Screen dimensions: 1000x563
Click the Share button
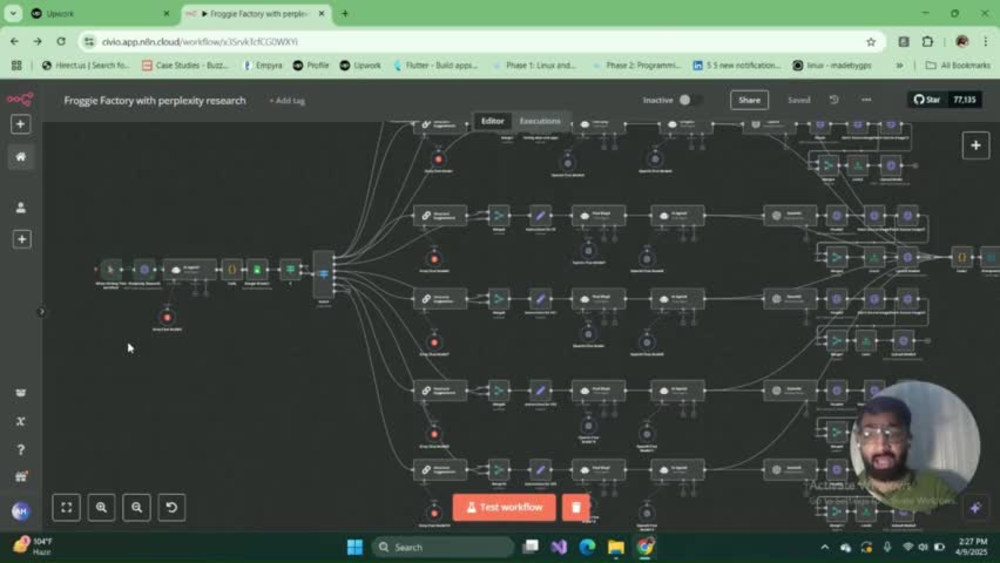[749, 100]
